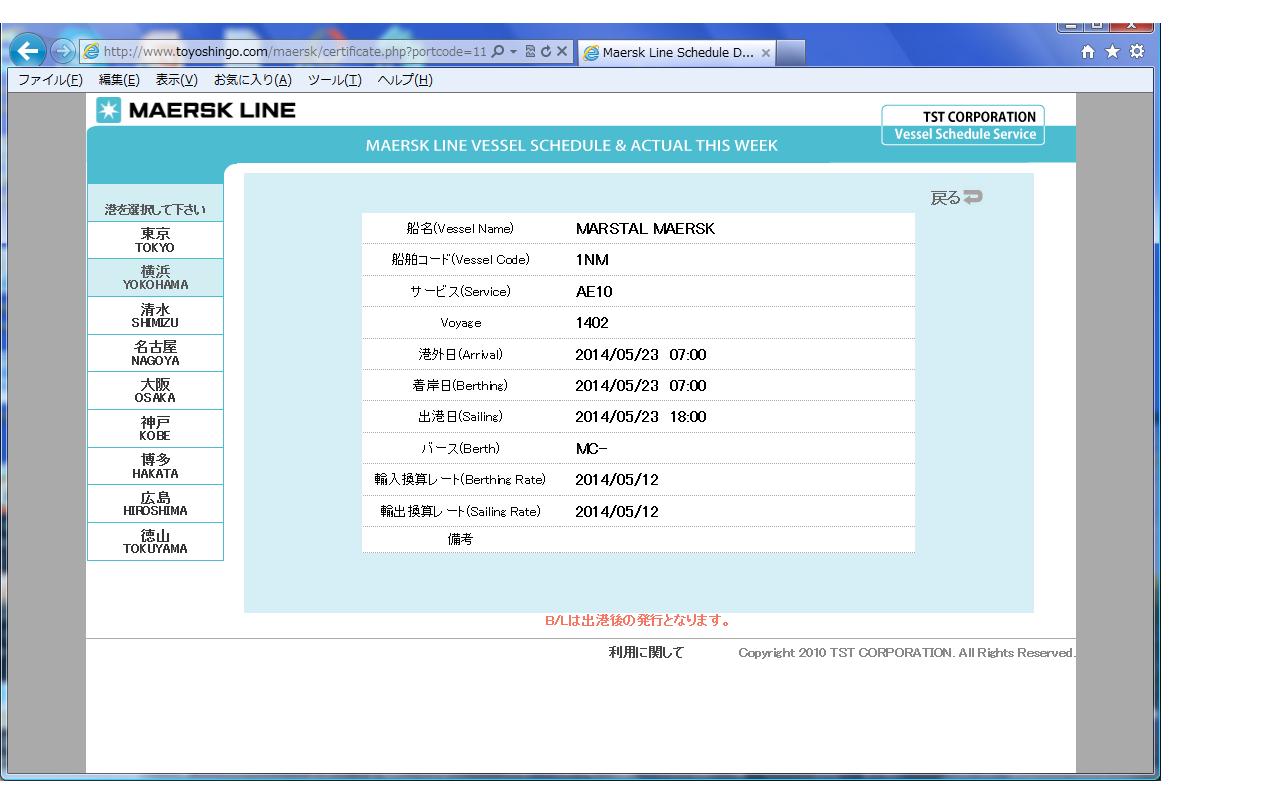Select the 広島 HIROSHIMA port
This screenshot has width=1280, height=800.
[x=155, y=504]
